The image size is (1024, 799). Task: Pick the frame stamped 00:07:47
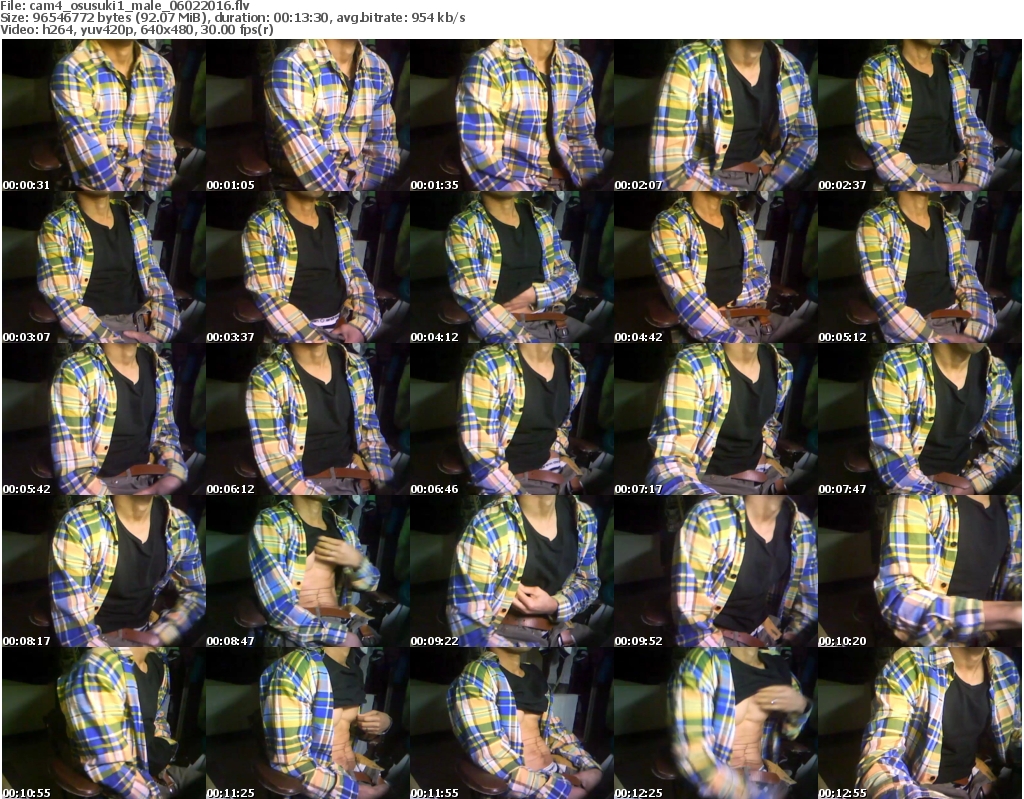pos(920,419)
